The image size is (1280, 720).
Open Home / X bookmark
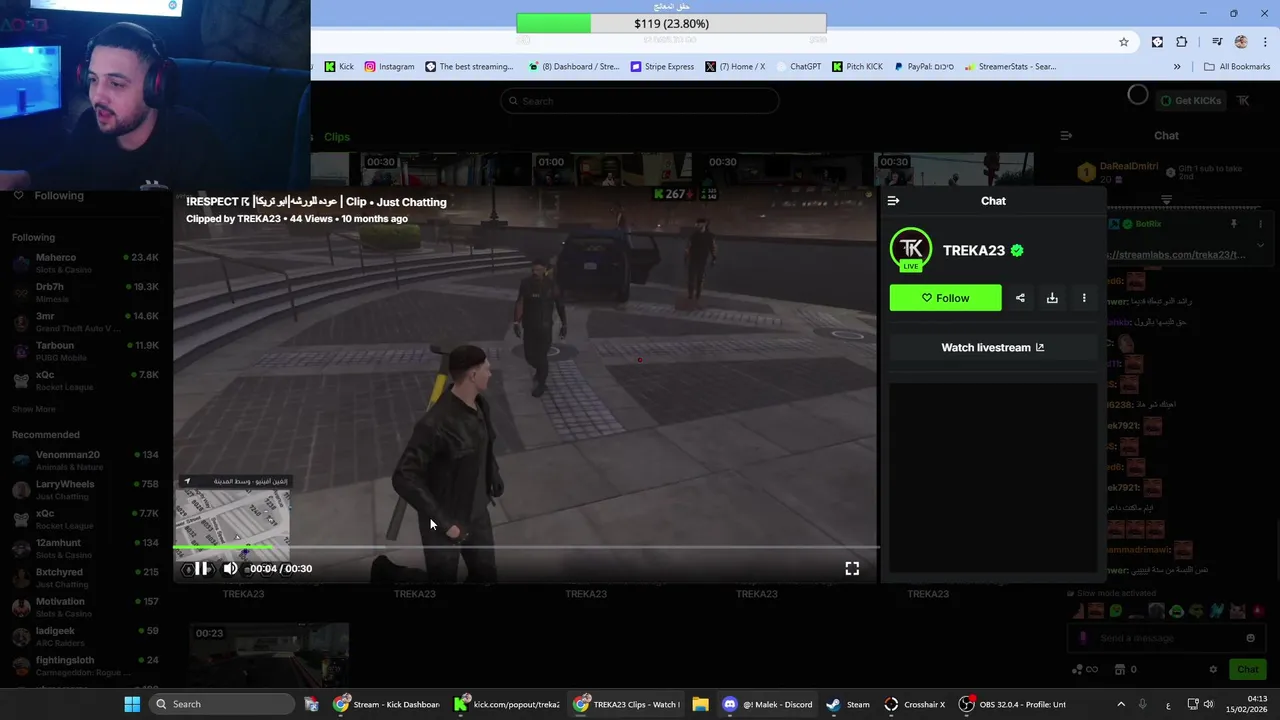click(x=735, y=67)
